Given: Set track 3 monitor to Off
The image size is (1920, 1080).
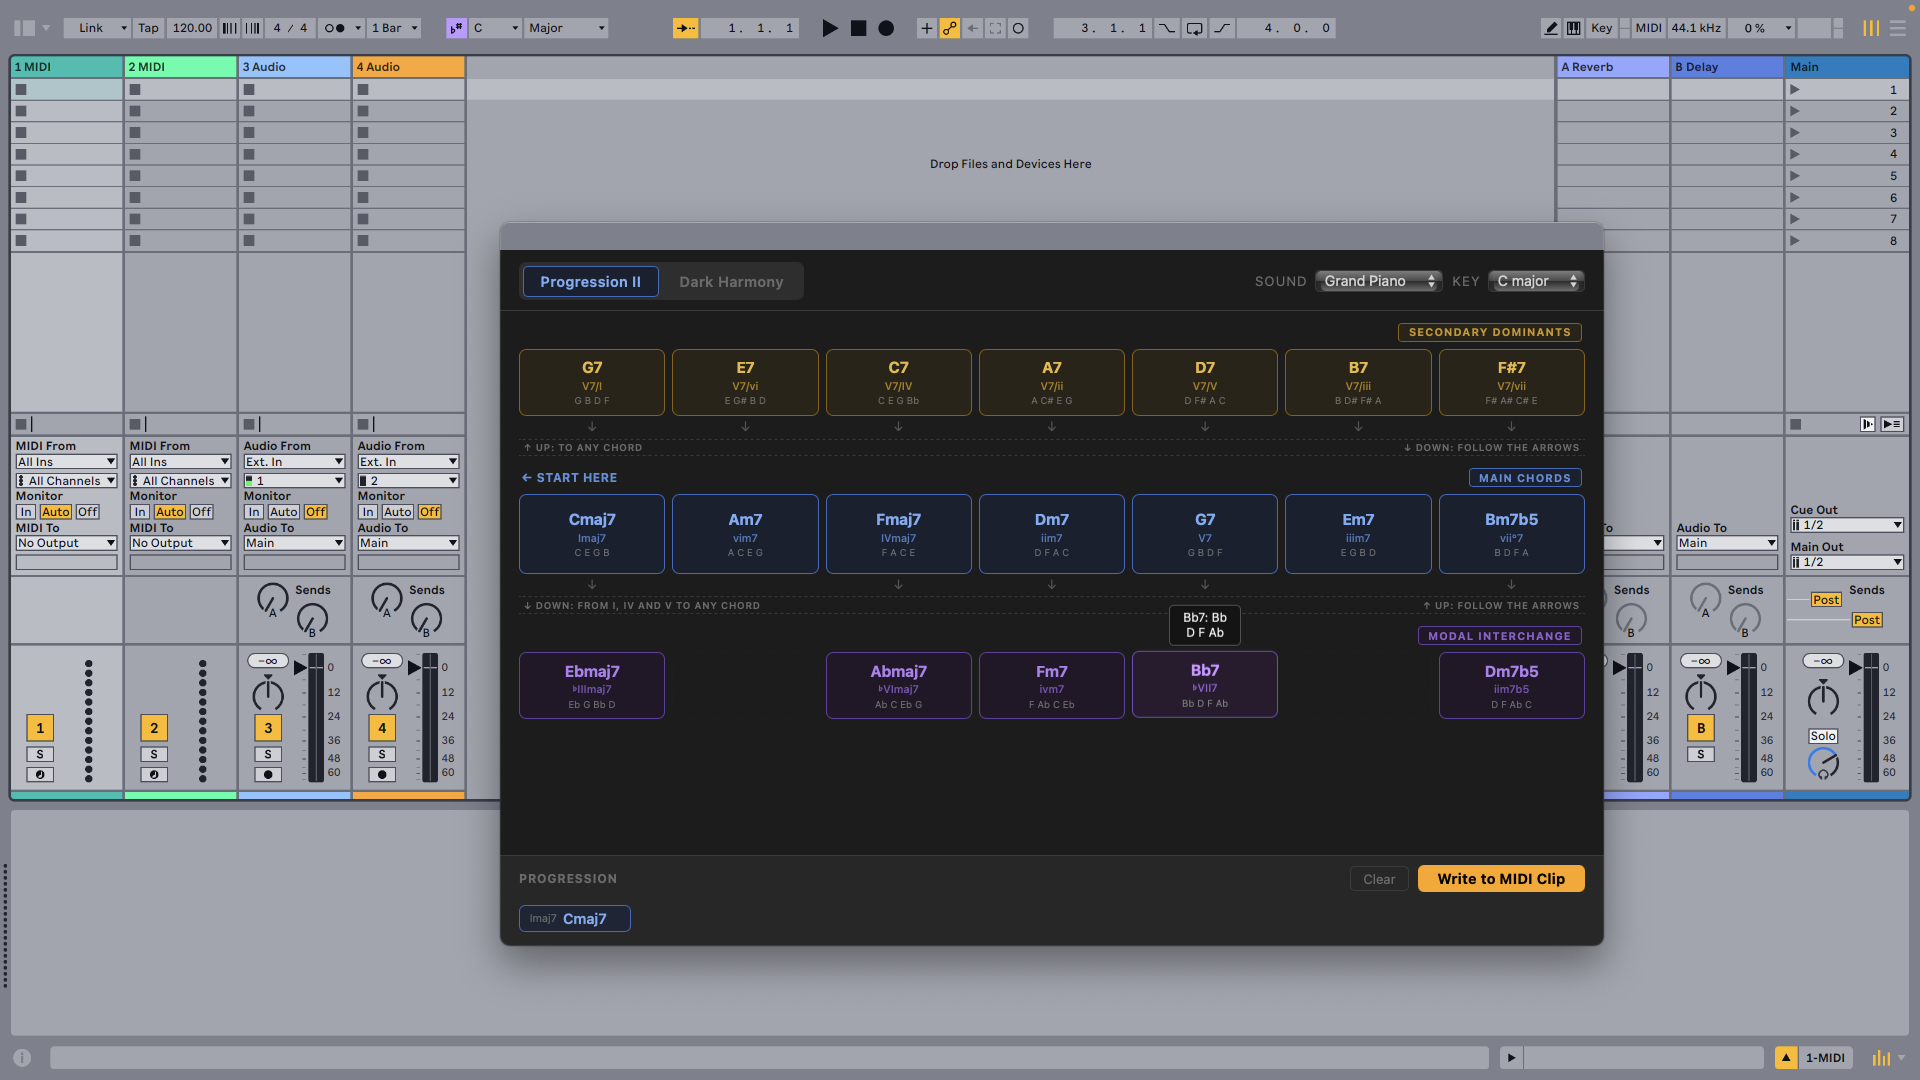Looking at the screenshot, I should click(316, 512).
